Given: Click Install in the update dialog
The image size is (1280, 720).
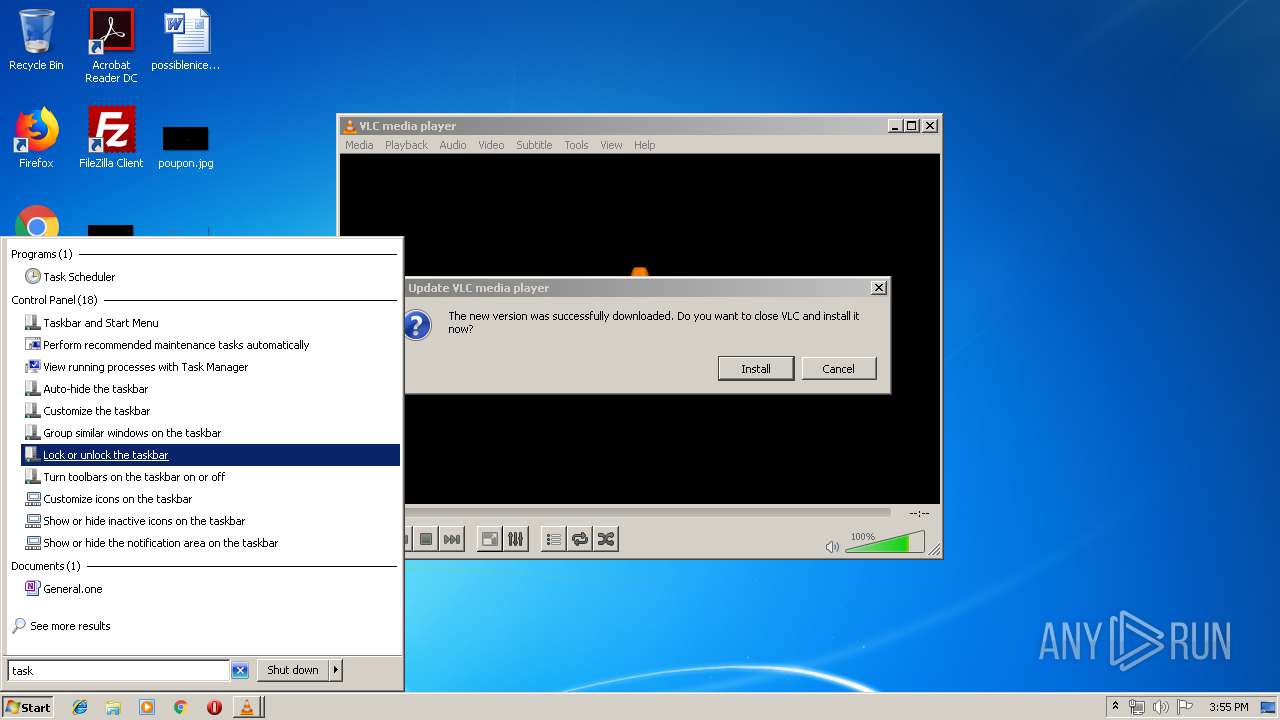Looking at the screenshot, I should click(756, 368).
